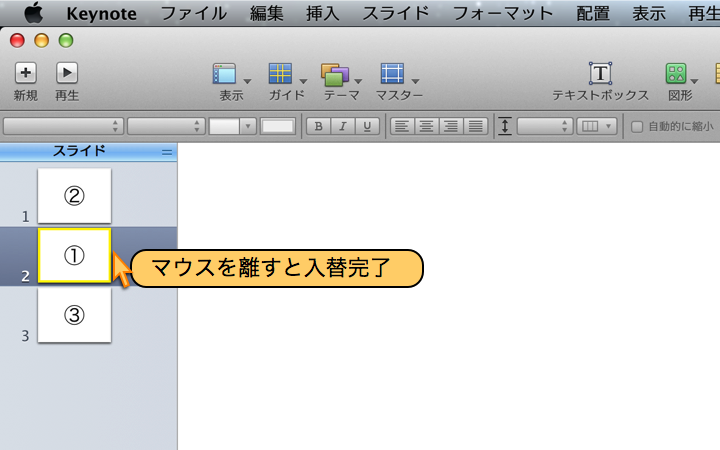Click the ガイド guides toolbar icon
The width and height of the screenshot is (720, 450).
pos(281,73)
